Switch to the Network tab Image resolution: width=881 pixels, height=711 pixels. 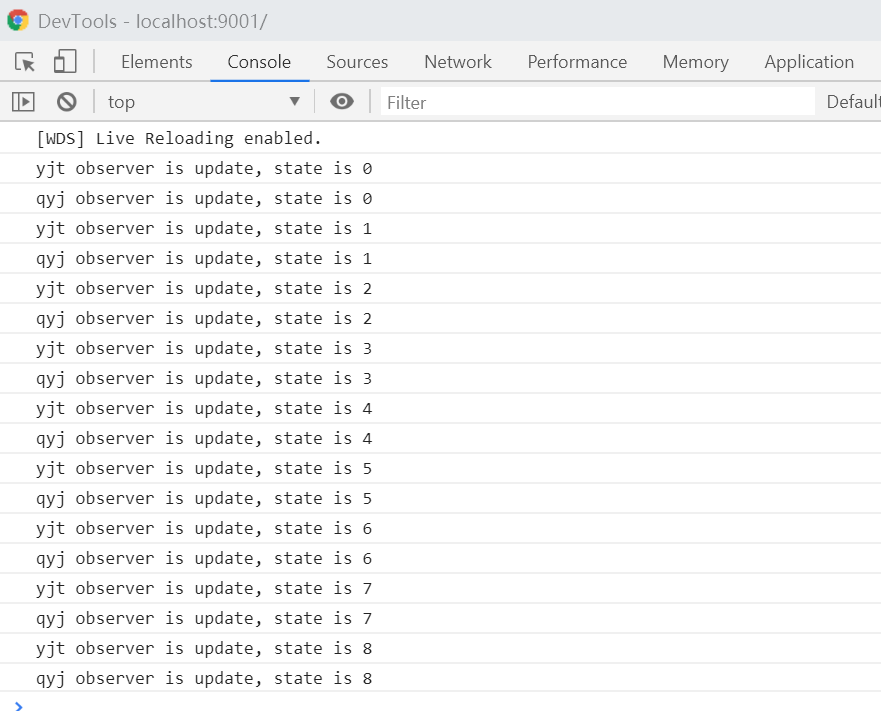pyautogui.click(x=458, y=62)
